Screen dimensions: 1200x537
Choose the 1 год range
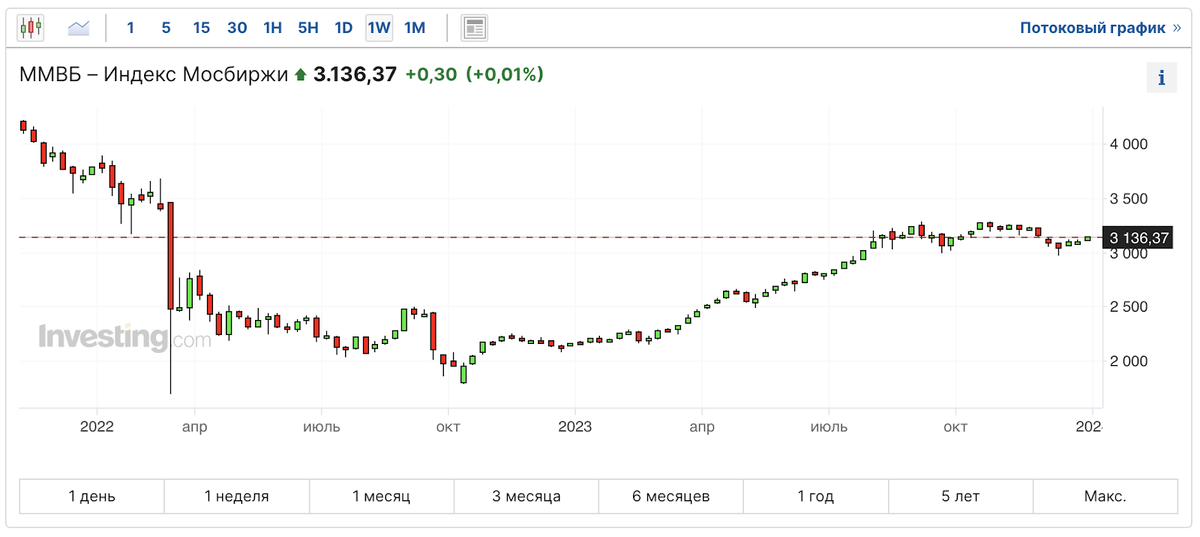(x=816, y=496)
